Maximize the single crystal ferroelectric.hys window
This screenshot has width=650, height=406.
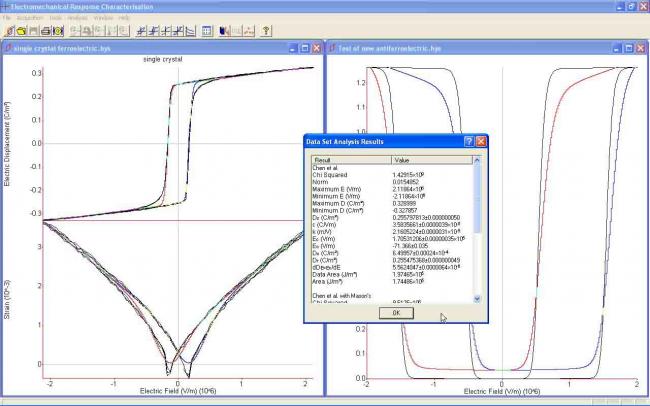point(304,47)
